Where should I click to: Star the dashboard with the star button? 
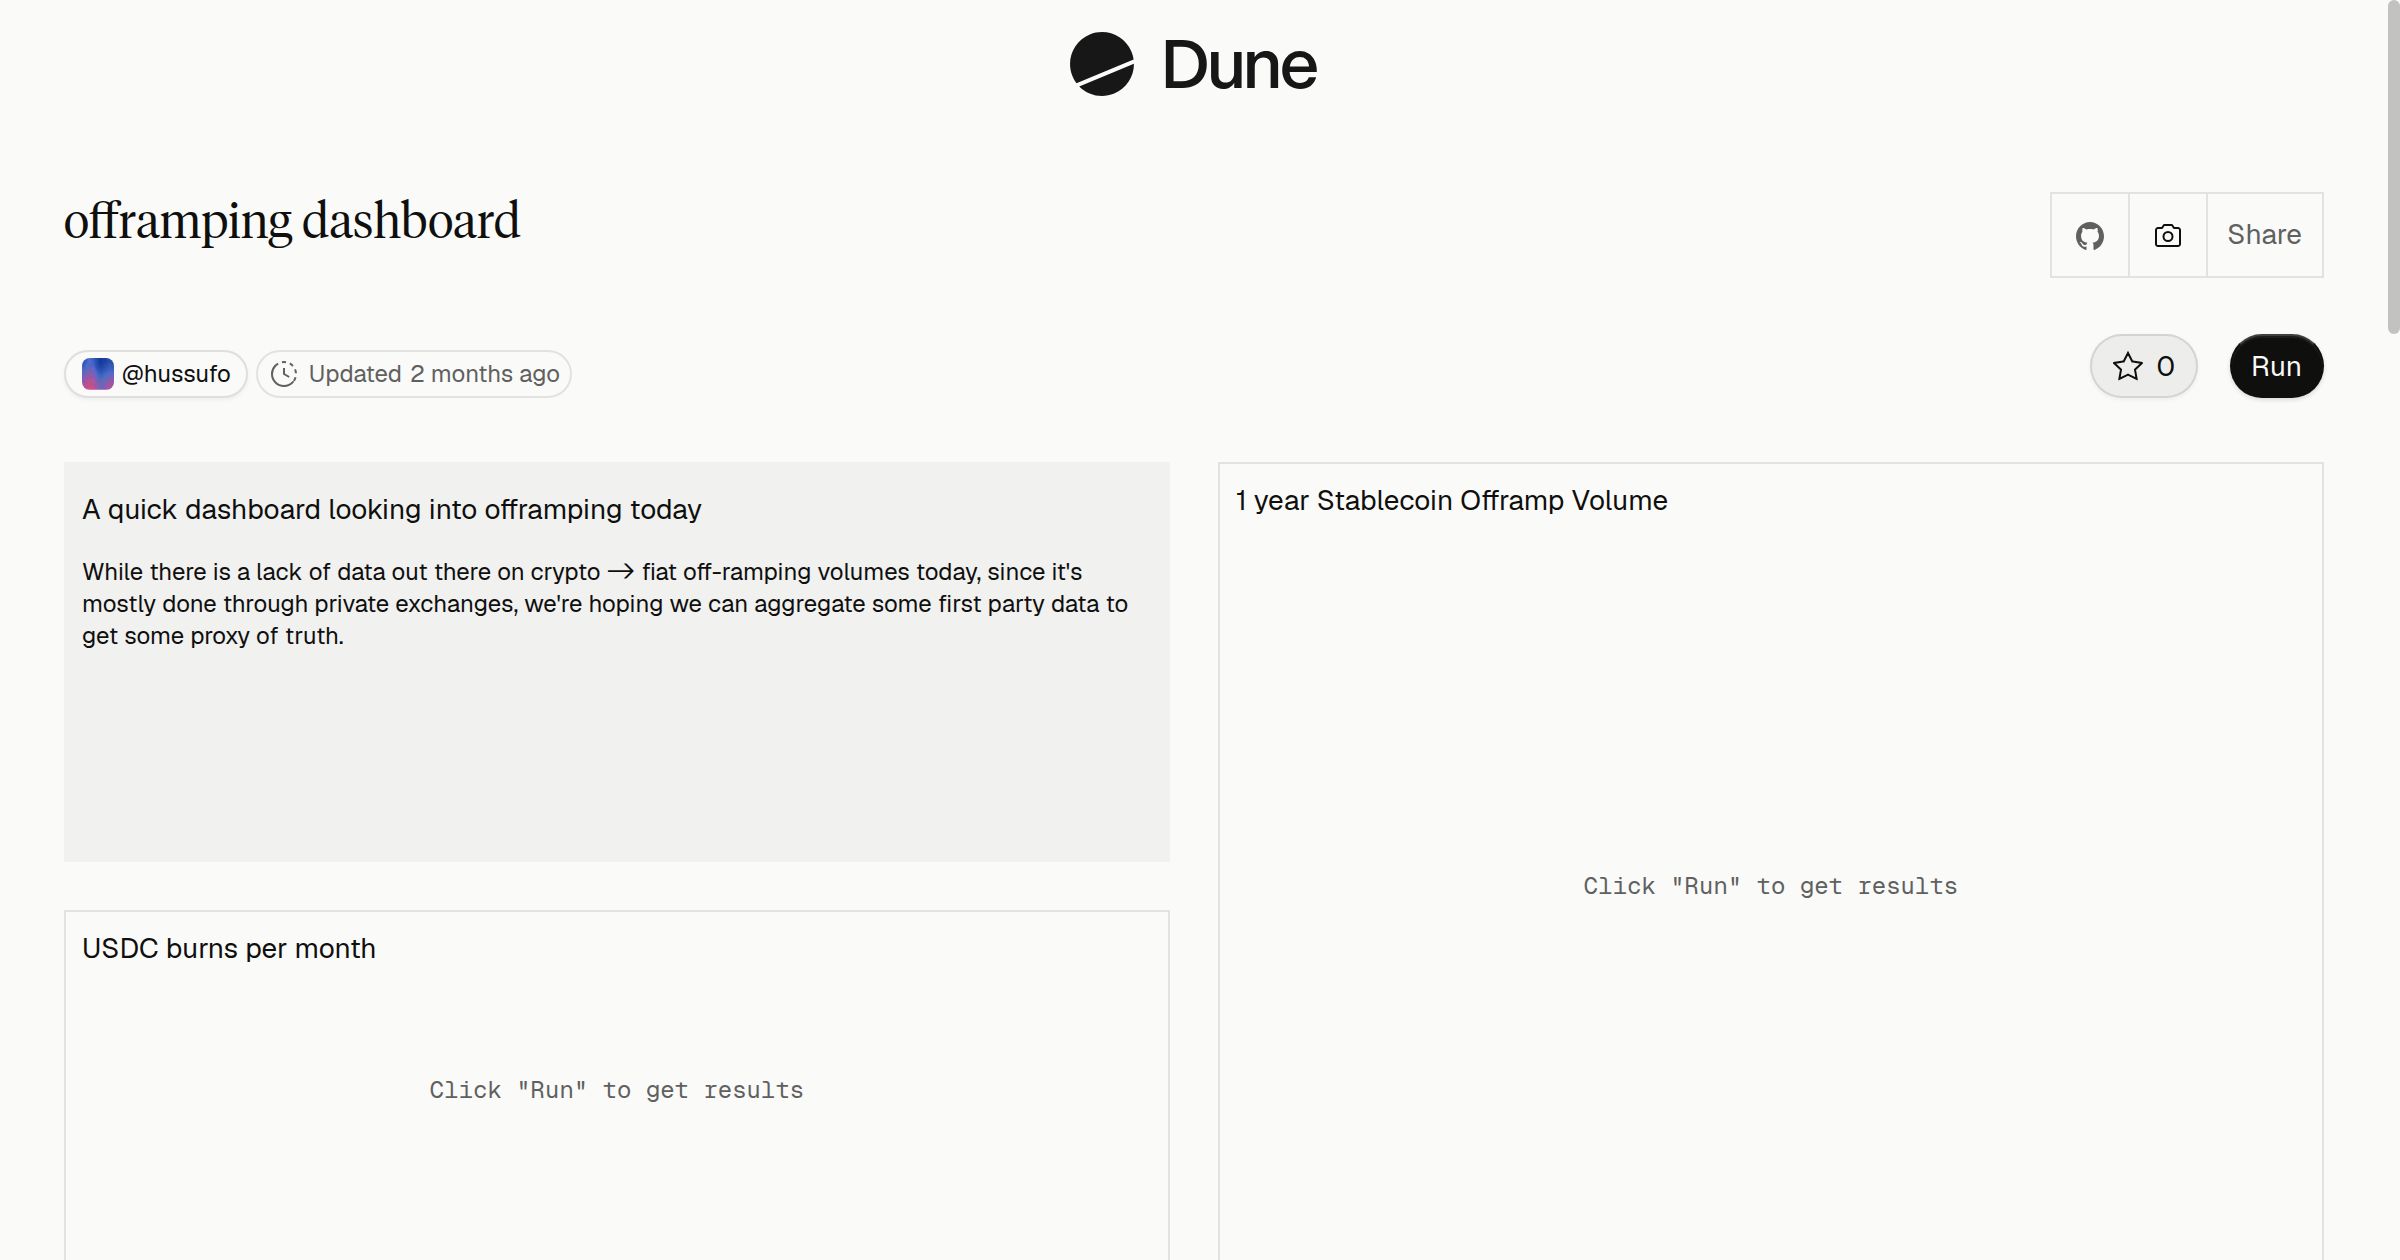2143,366
